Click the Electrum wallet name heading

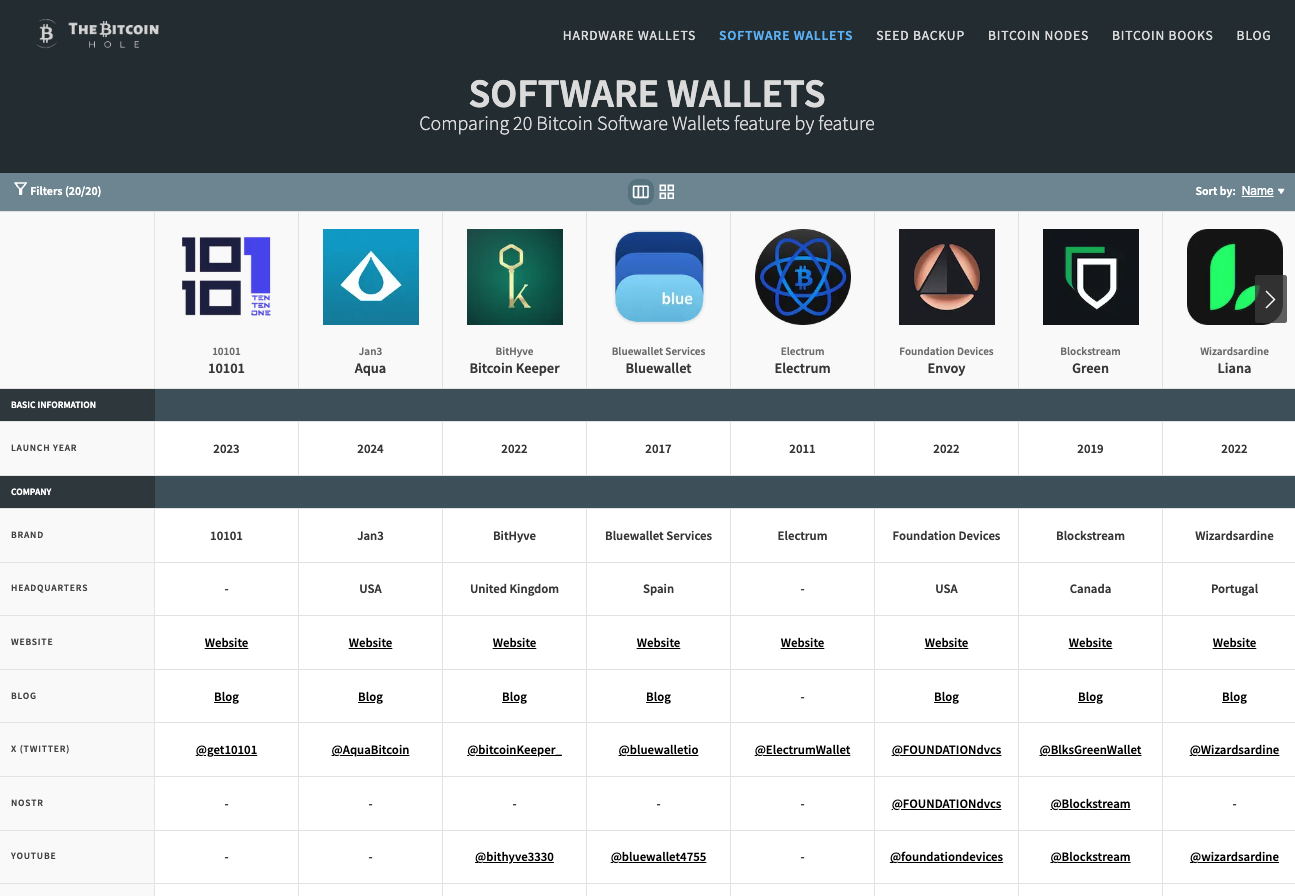pyautogui.click(x=803, y=368)
